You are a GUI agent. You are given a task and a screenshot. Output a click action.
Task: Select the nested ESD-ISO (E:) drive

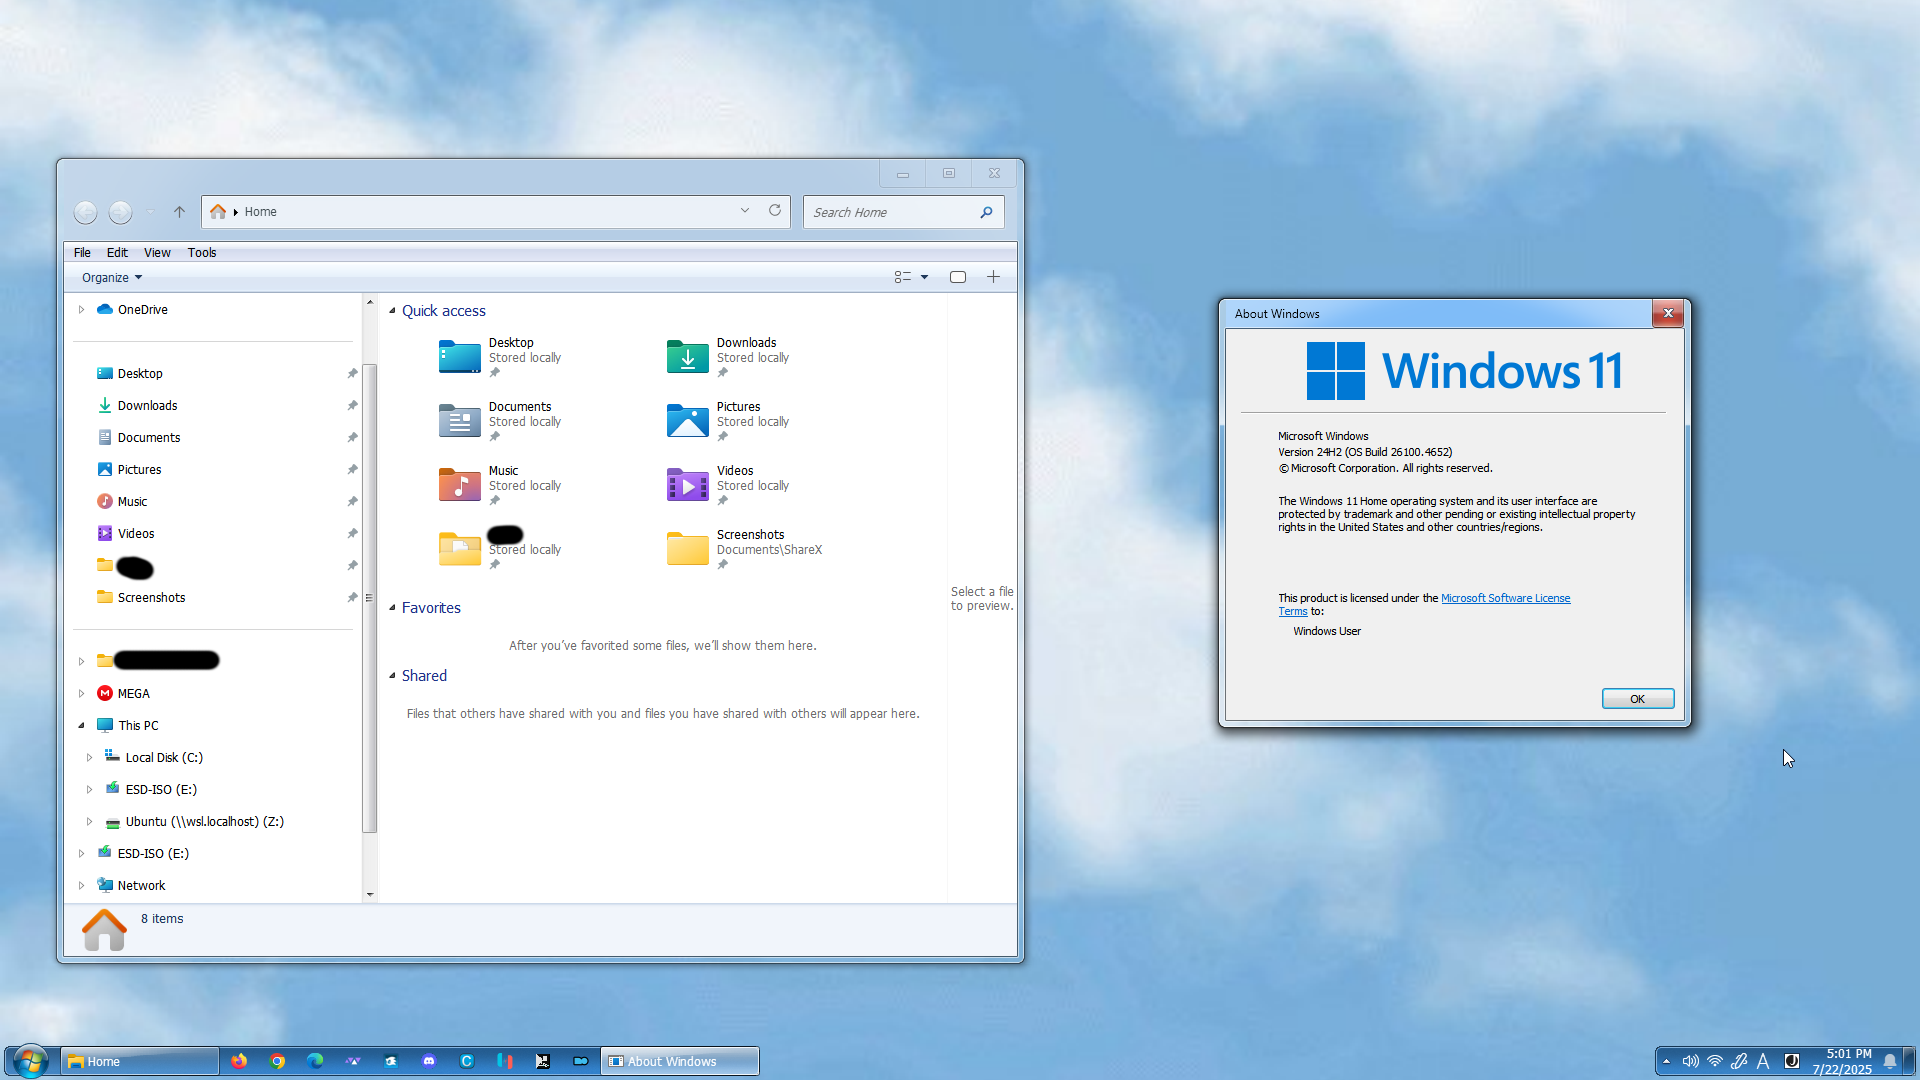(x=161, y=790)
